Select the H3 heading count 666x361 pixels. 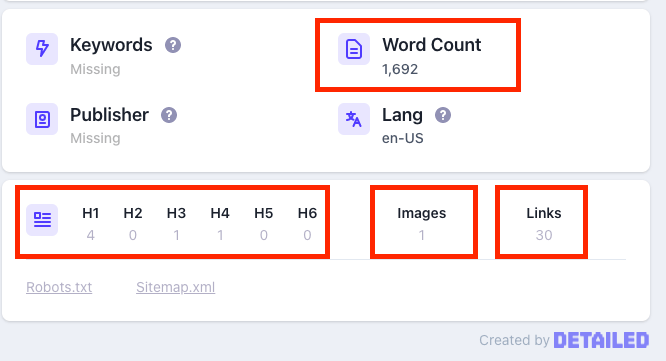pyautogui.click(x=176, y=223)
